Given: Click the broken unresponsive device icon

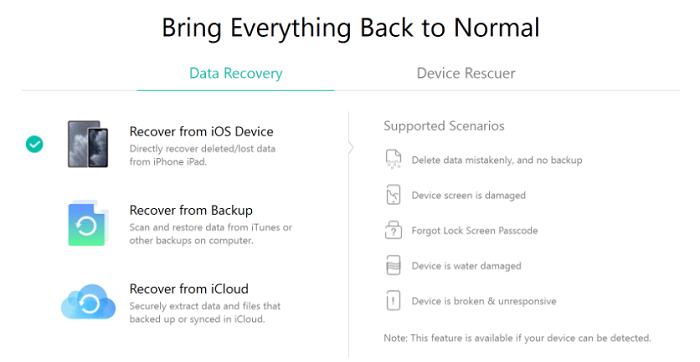Looking at the screenshot, I should [x=393, y=301].
